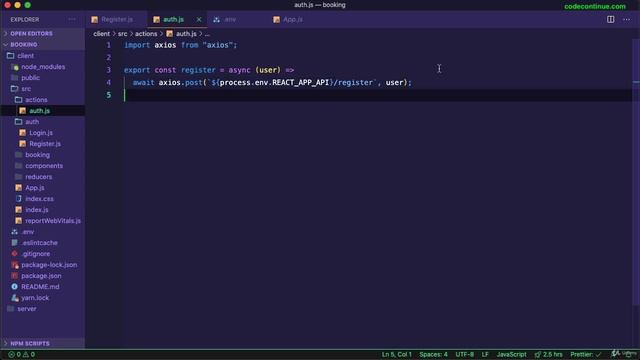Change file encoding UTF-8
The width and height of the screenshot is (640, 360).
click(464, 354)
